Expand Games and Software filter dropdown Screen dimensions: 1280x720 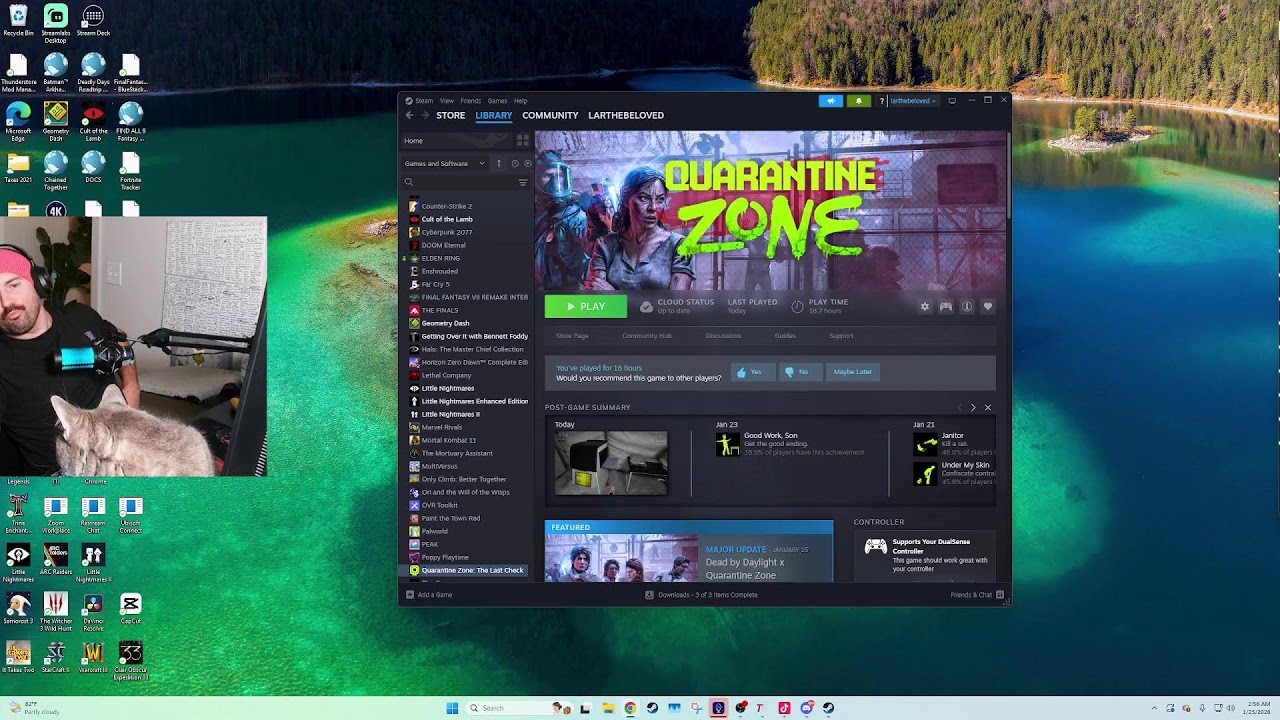(x=444, y=163)
